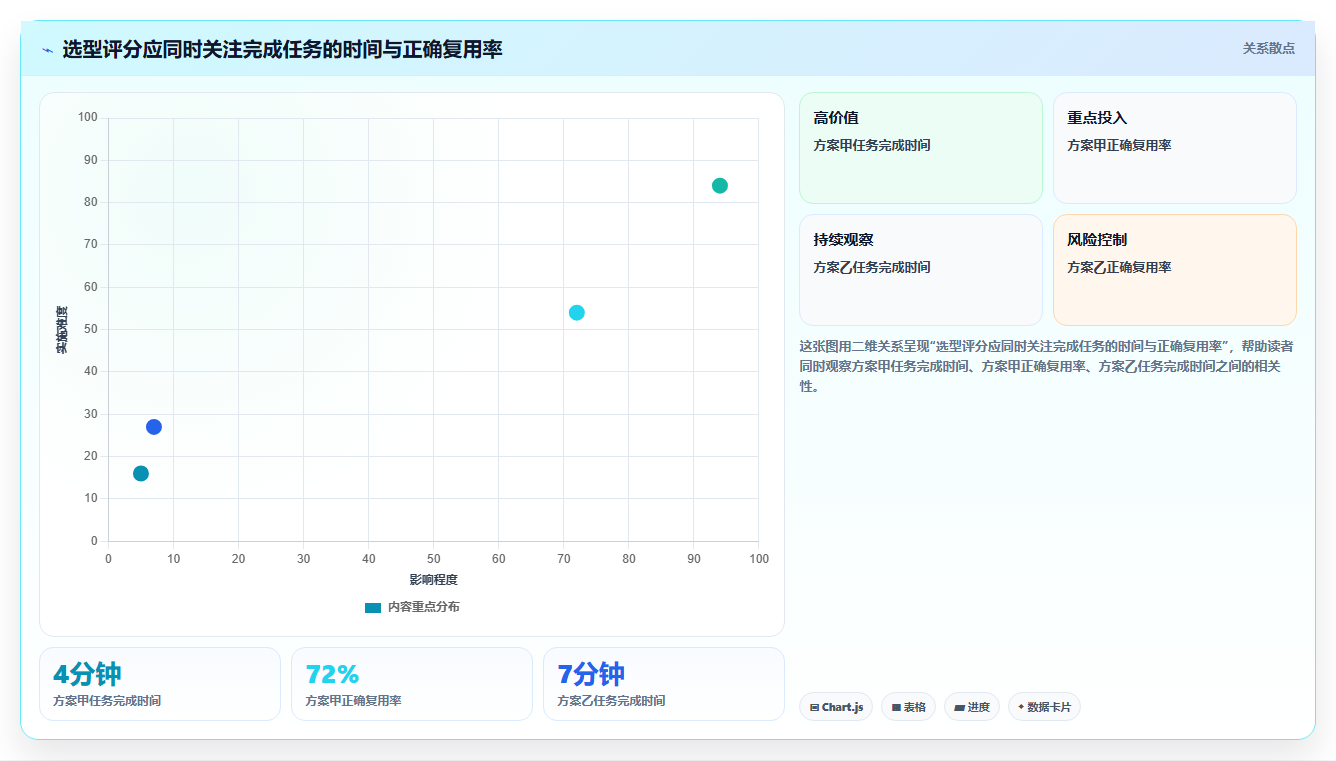The width and height of the screenshot is (1336, 761).
Task: Click the 内容重点分布 legend text
Action: pos(424,607)
